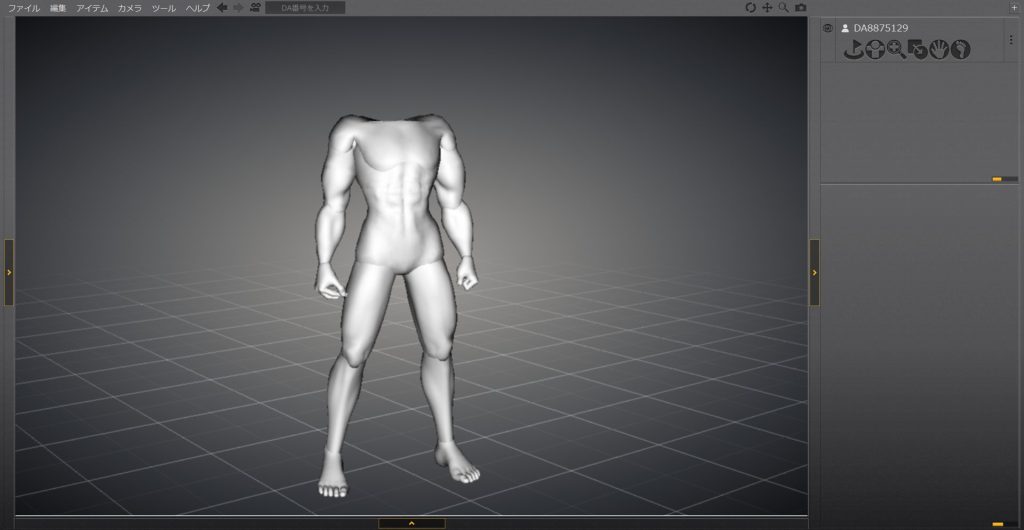Click the video camera icon beside arrows
The image size is (1024, 530).
coord(255,7)
